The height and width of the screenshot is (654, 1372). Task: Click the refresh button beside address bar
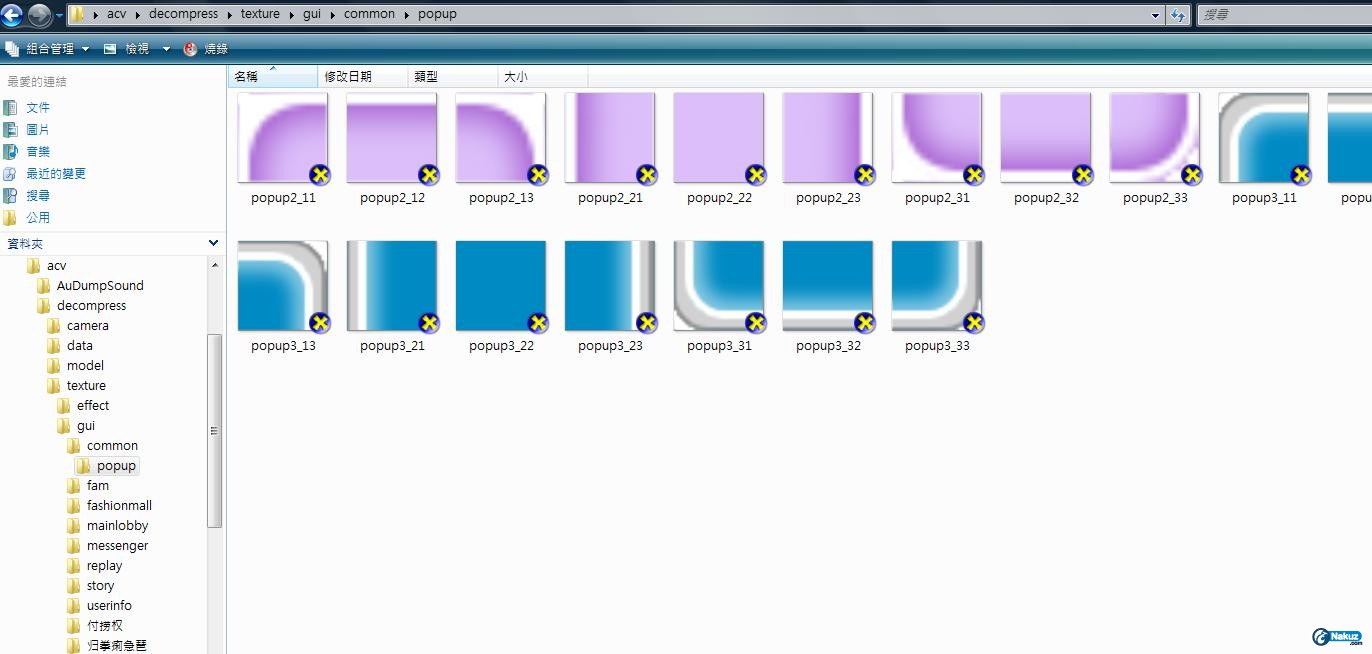click(x=1178, y=15)
